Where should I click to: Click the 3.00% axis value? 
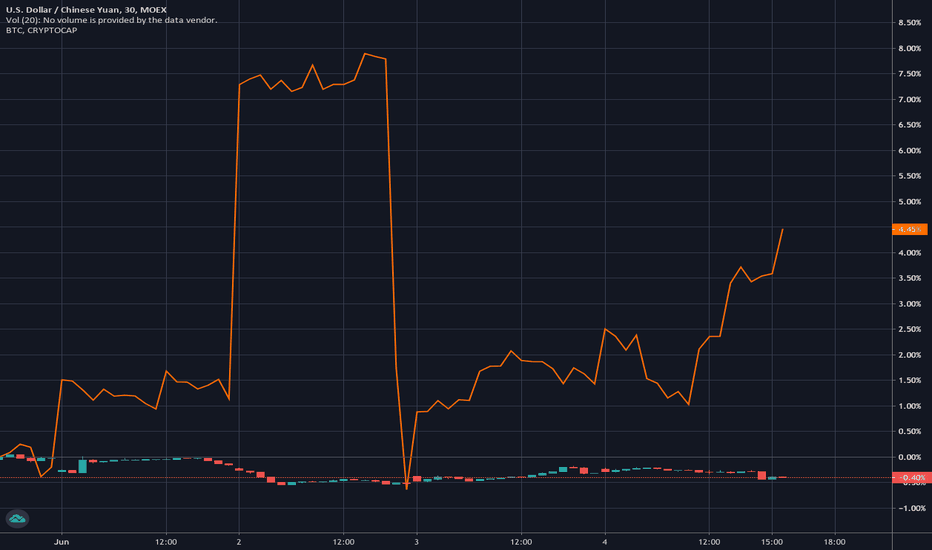pos(909,304)
